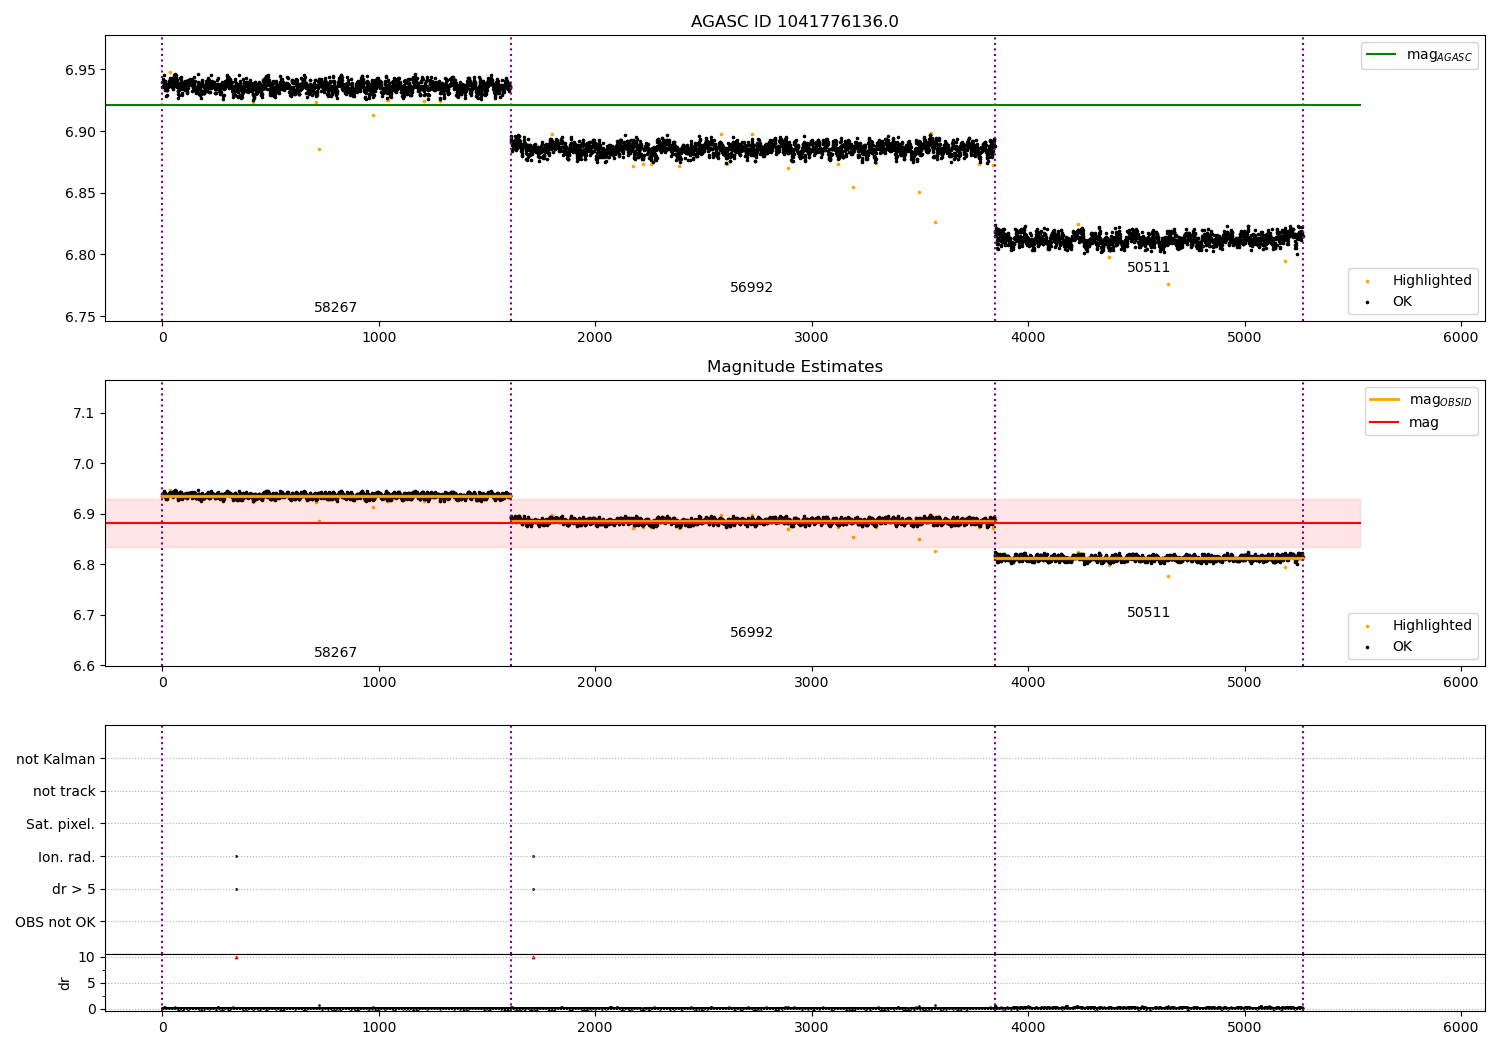Image resolution: width=1500 pixels, height=1050 pixels.
Task: Click the 58267 obsid label in top plot
Action: 335,308
